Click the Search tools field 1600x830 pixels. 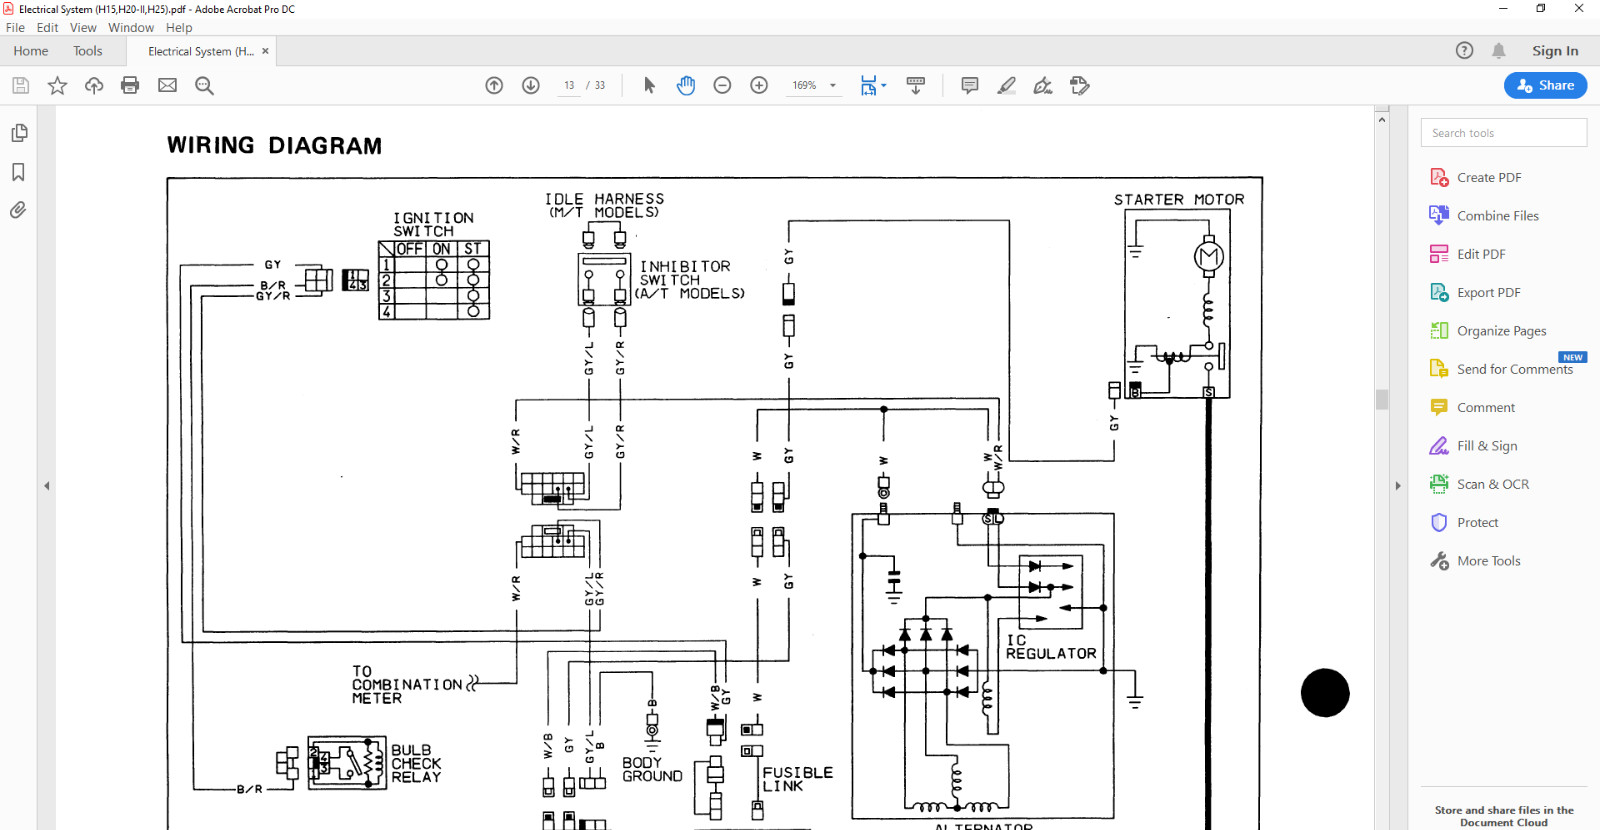(1503, 133)
